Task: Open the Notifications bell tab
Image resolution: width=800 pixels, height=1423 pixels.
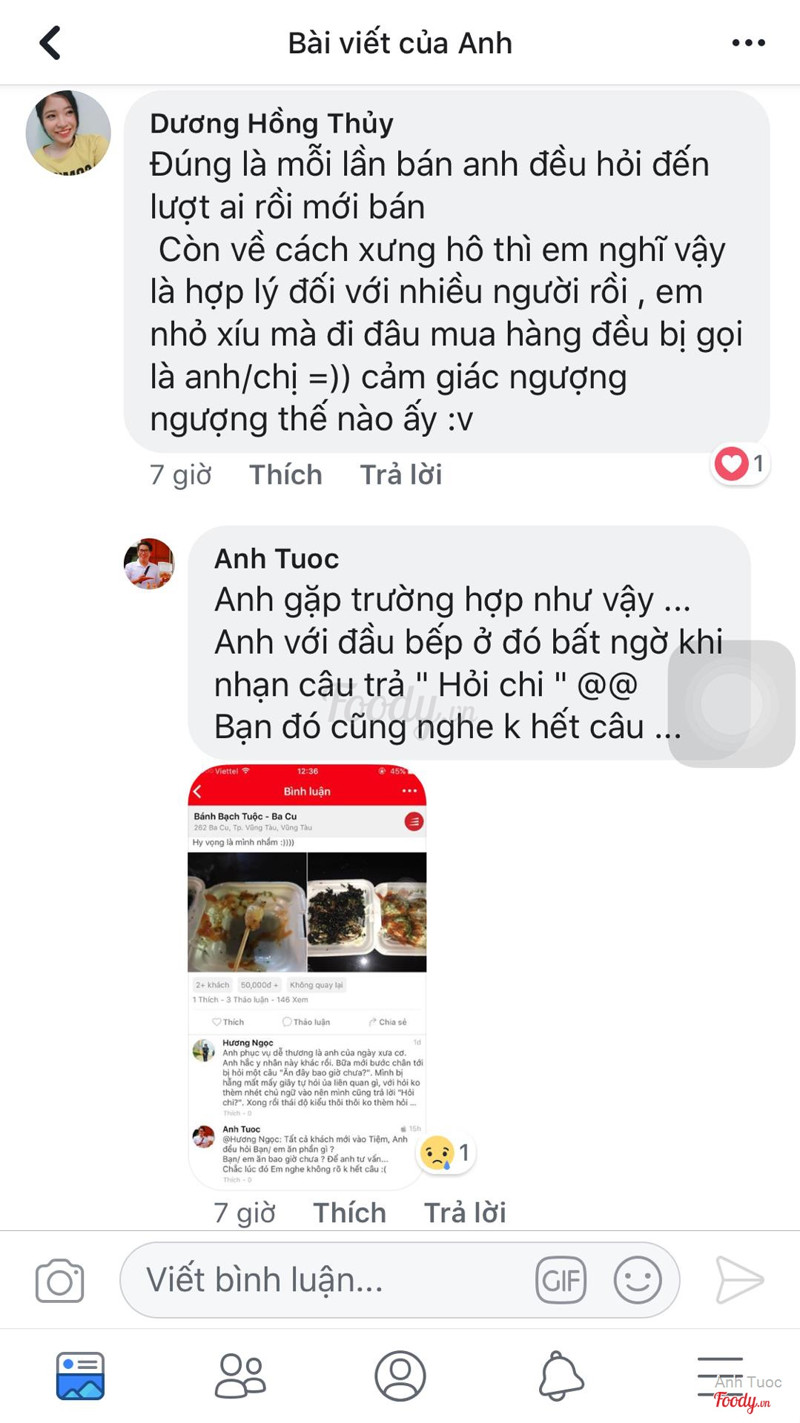Action: pos(561,1376)
